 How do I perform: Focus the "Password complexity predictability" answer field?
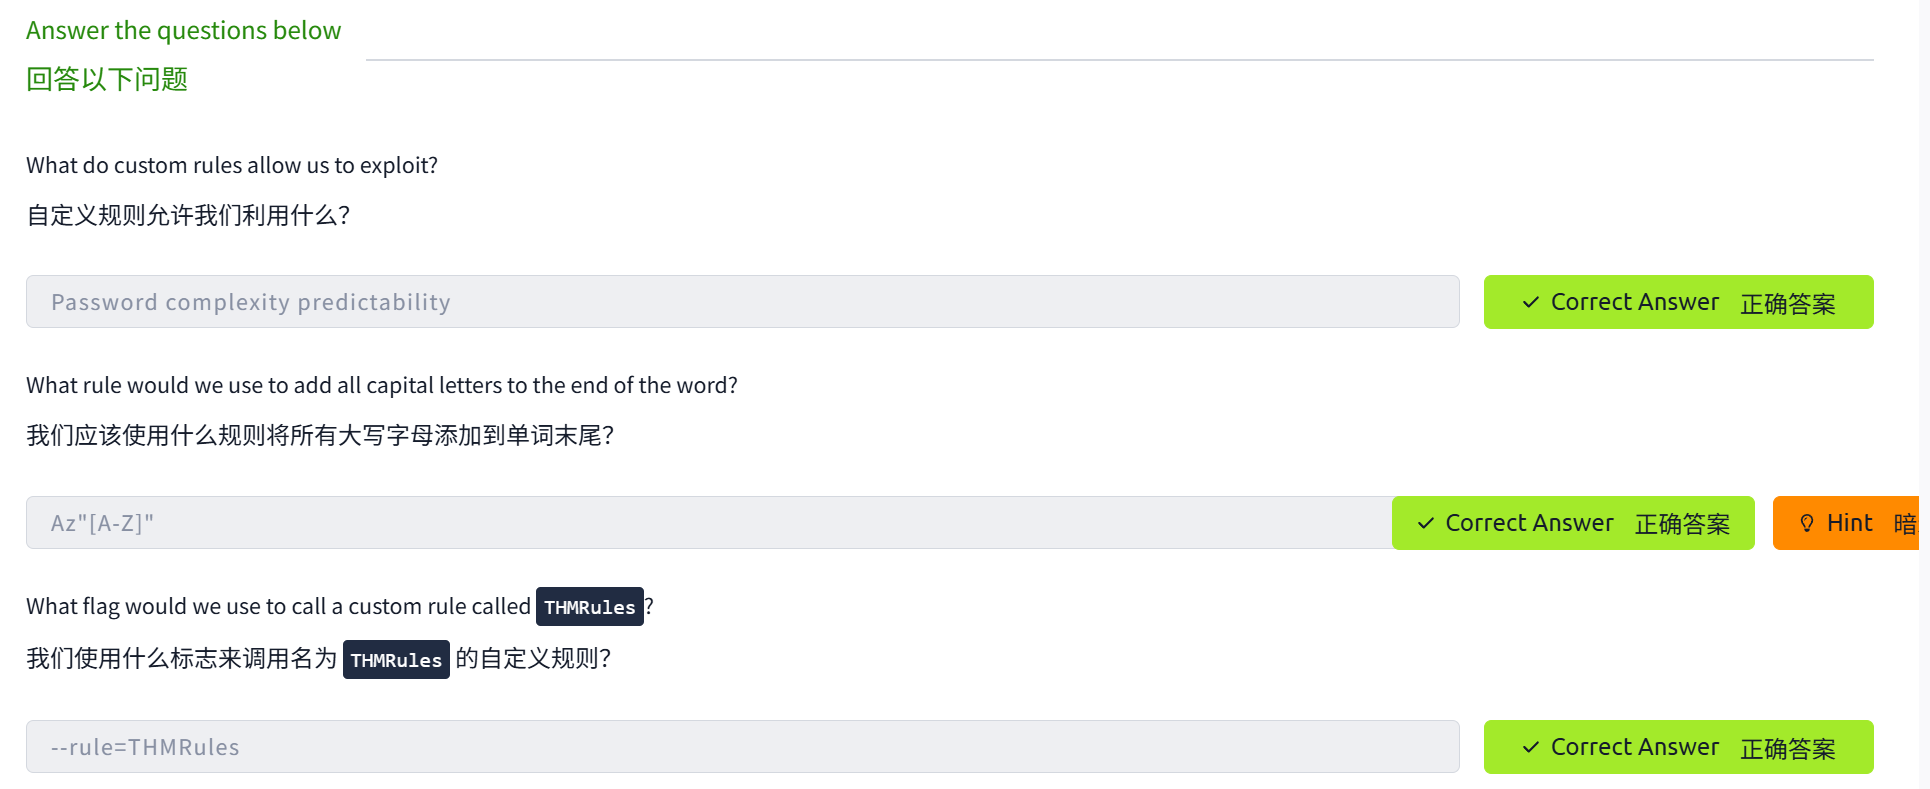pos(742,302)
